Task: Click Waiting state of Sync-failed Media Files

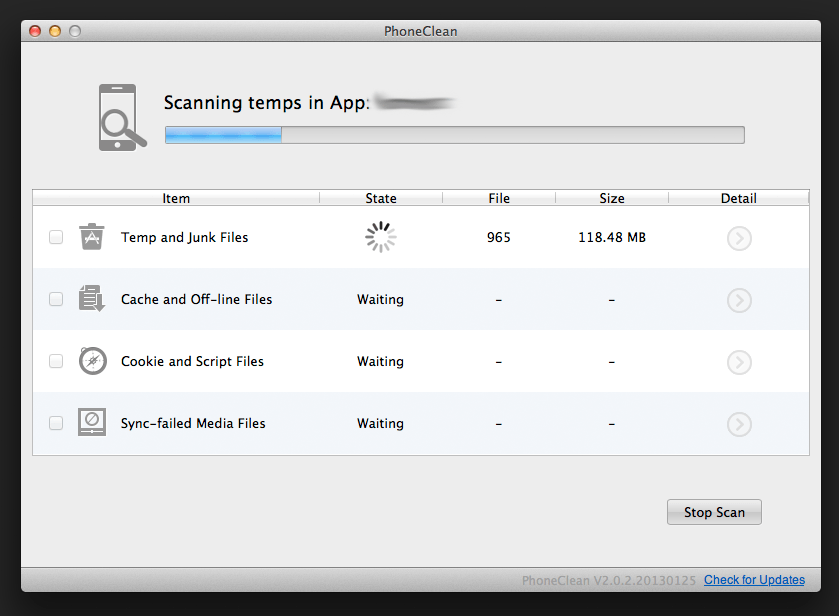Action: pos(380,423)
